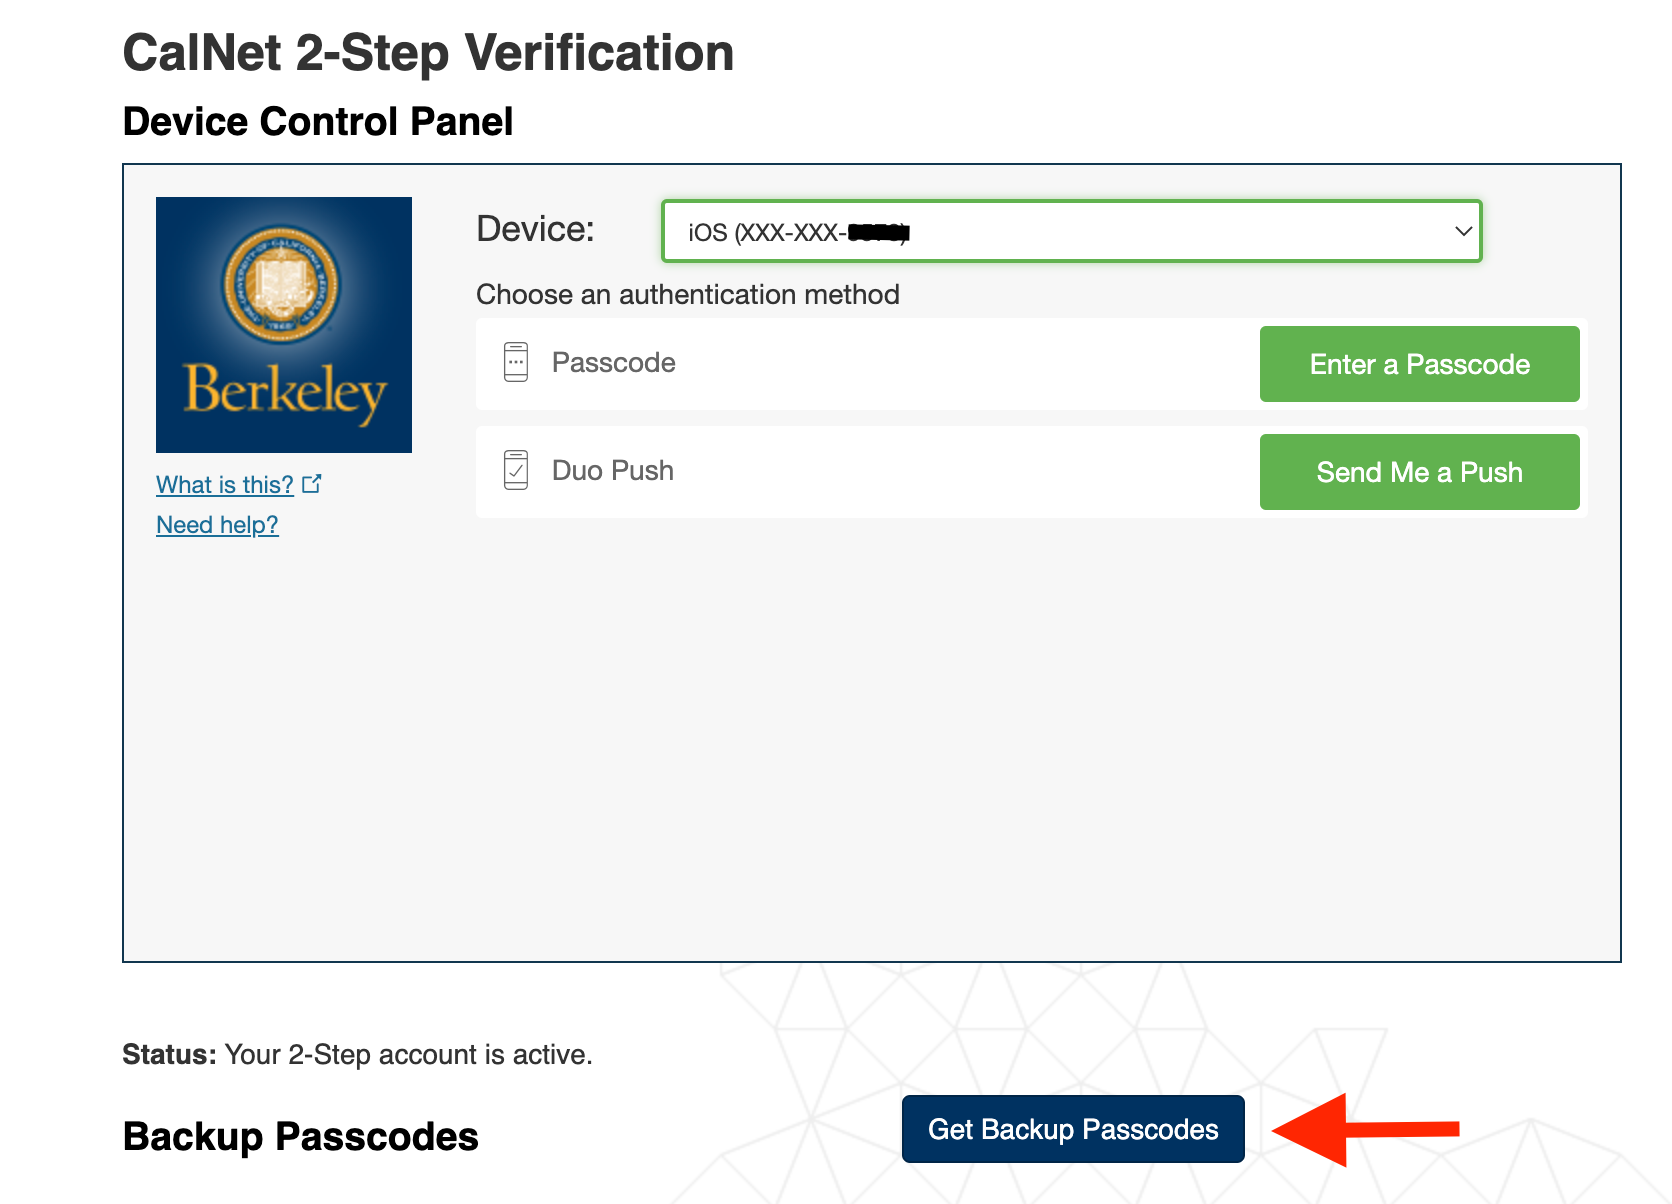
Task: Select the iOS device entry text
Action: tap(798, 233)
